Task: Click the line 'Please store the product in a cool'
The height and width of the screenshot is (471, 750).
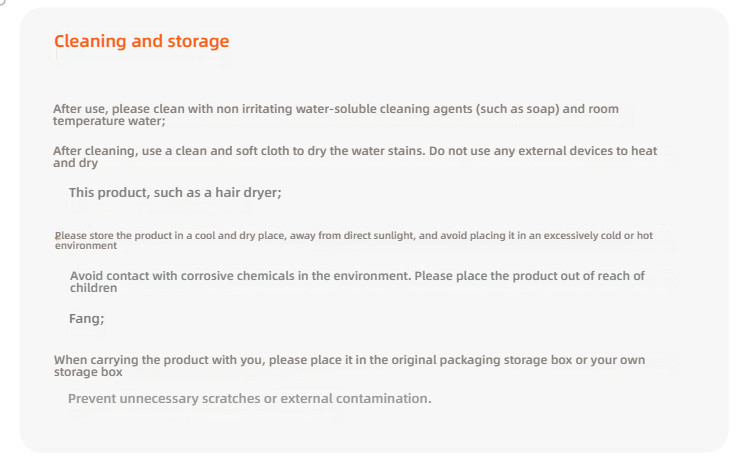Action: 354,235
